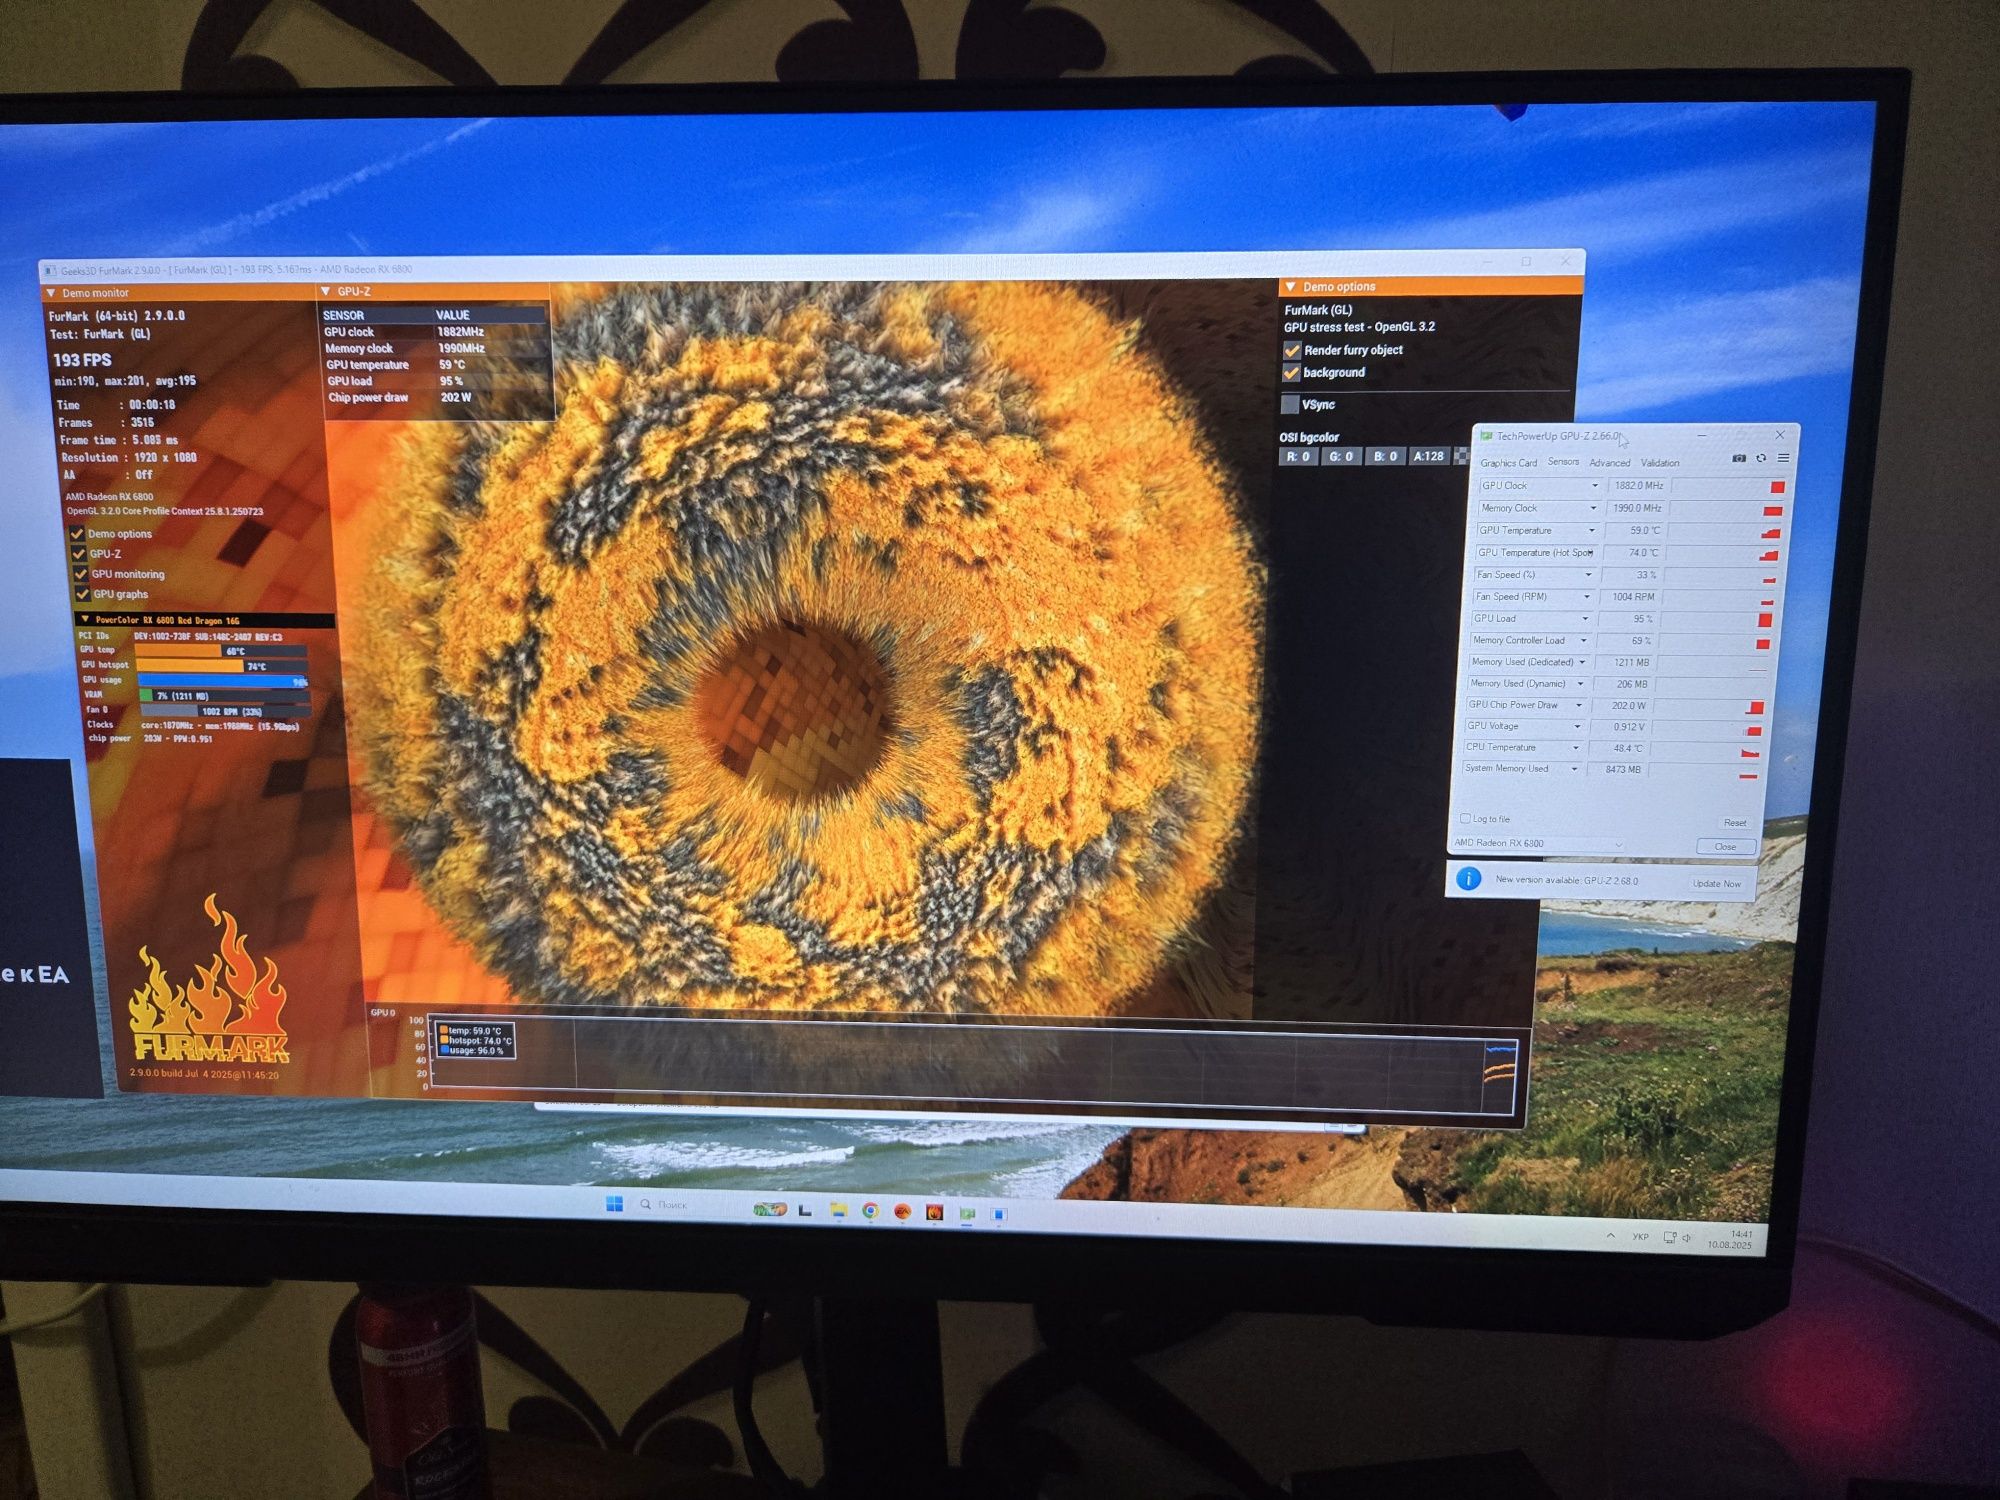This screenshot has height=1500, width=2000.
Task: Collapse the Demo options panel
Action: [1290, 287]
